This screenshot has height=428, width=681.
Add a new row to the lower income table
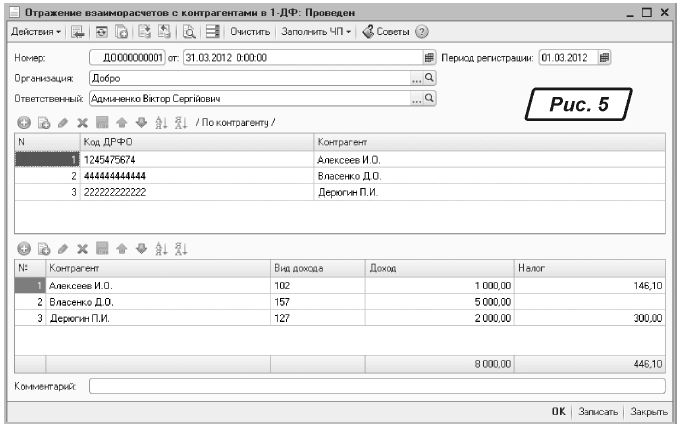point(24,249)
